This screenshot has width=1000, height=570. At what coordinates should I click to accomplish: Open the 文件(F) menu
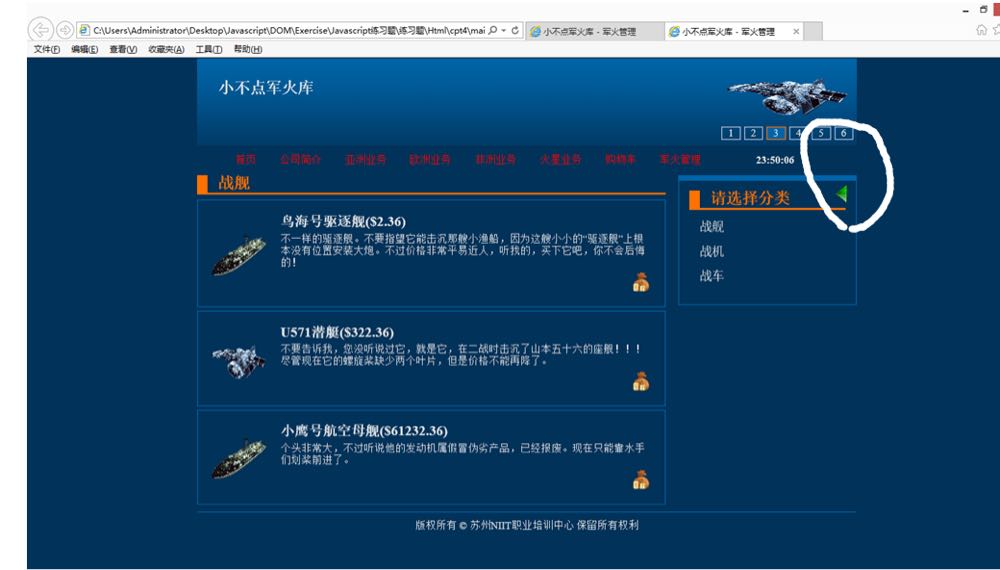point(47,49)
